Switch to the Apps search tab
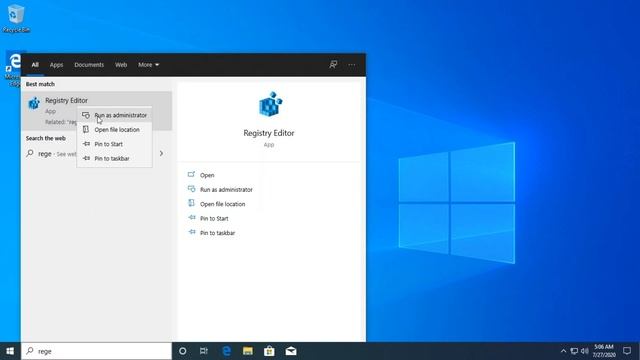The width and height of the screenshot is (640, 360). point(56,64)
